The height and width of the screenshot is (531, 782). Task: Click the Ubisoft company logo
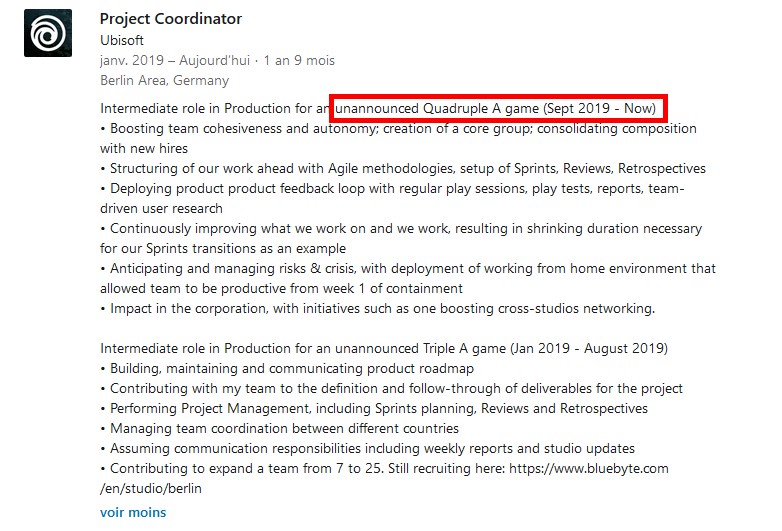(x=48, y=33)
